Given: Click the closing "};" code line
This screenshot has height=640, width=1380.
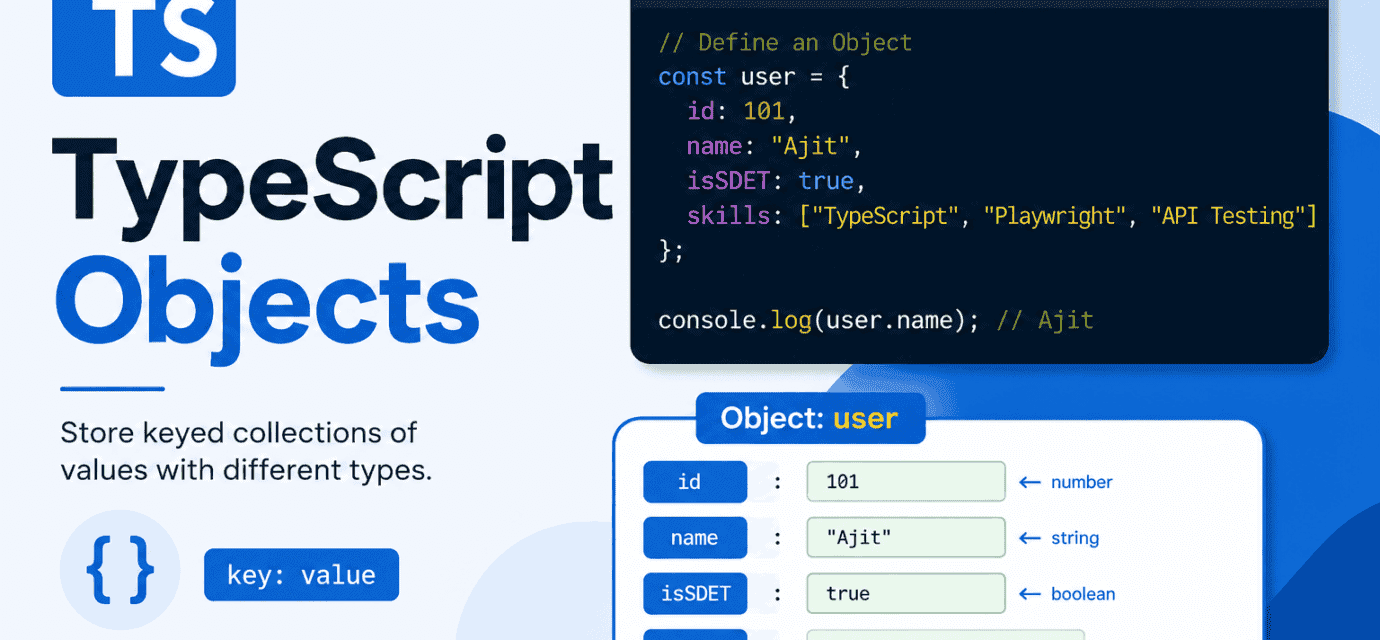Looking at the screenshot, I should 671,251.
